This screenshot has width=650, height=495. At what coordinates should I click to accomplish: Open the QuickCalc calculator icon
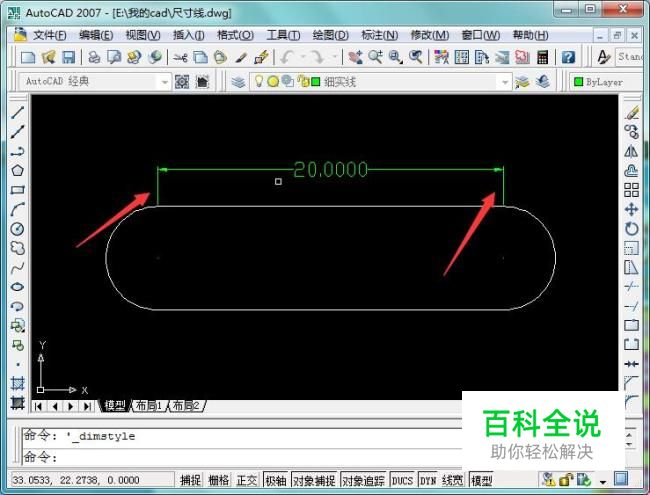542,57
